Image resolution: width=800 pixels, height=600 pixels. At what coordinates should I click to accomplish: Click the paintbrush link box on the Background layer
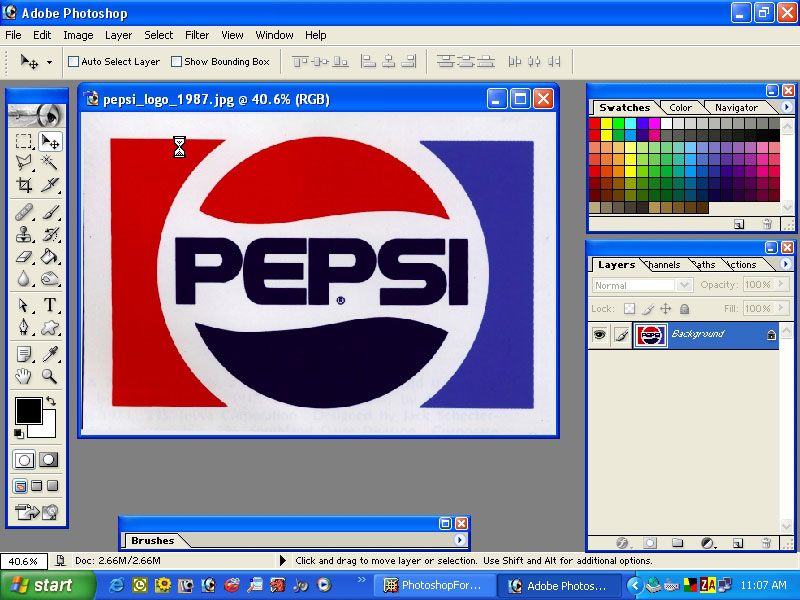[x=621, y=335]
